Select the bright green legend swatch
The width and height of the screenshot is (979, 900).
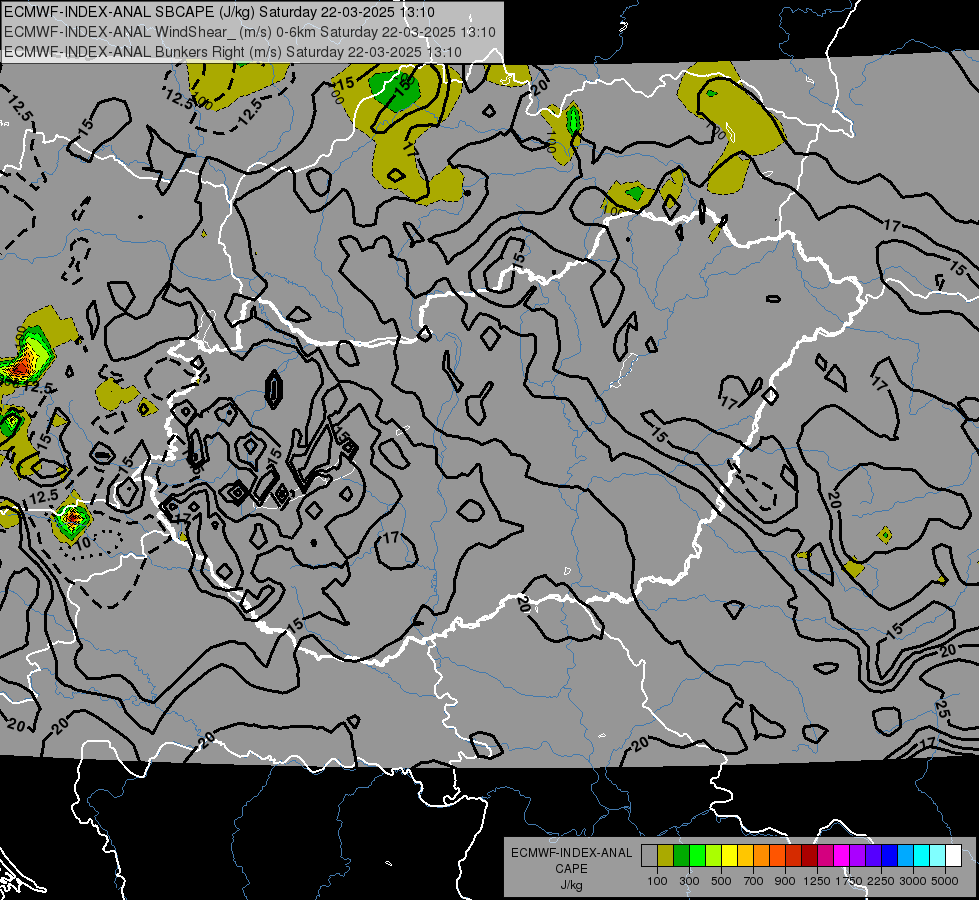pyautogui.click(x=697, y=856)
